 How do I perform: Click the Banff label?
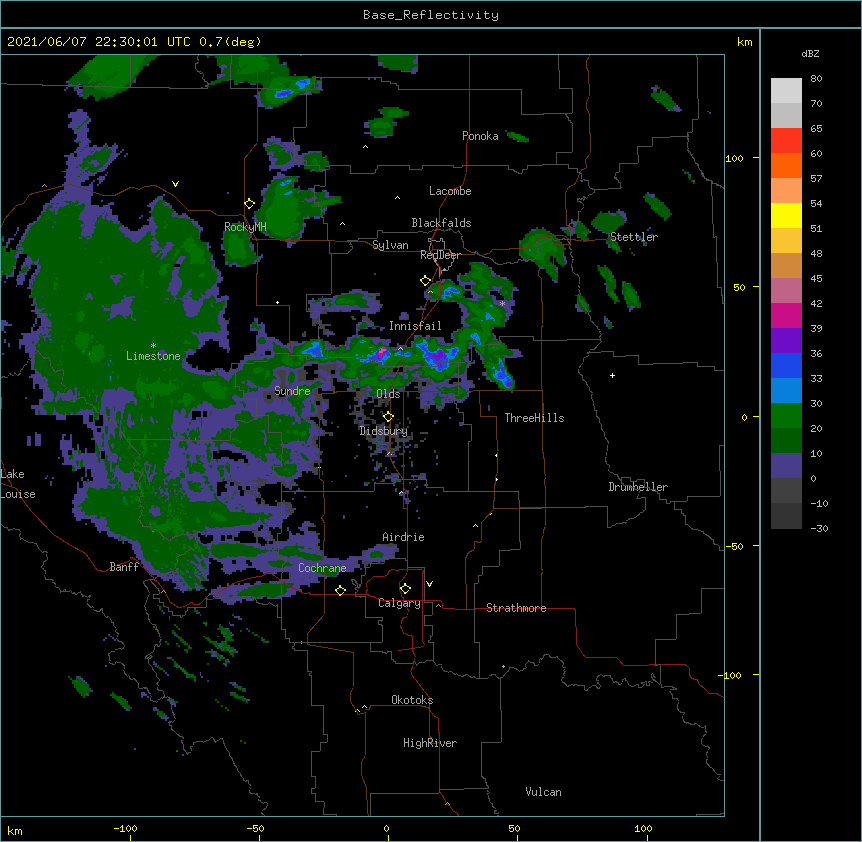[124, 567]
